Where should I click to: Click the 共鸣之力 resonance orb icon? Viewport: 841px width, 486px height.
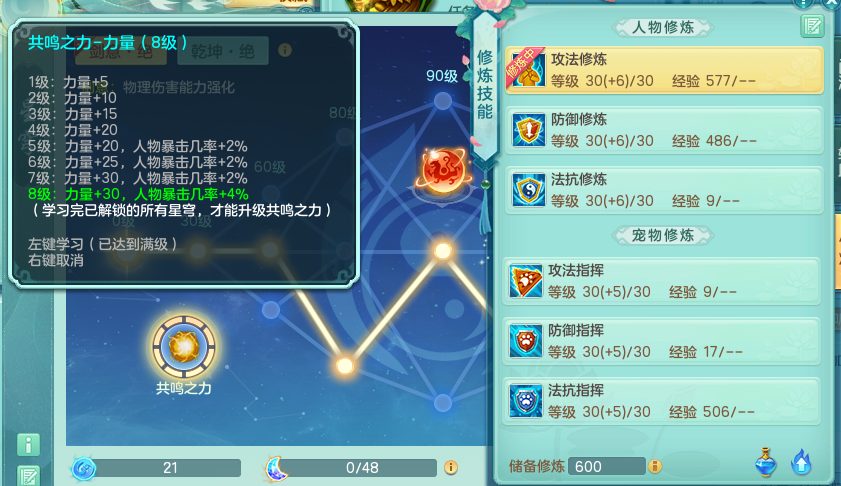(184, 347)
